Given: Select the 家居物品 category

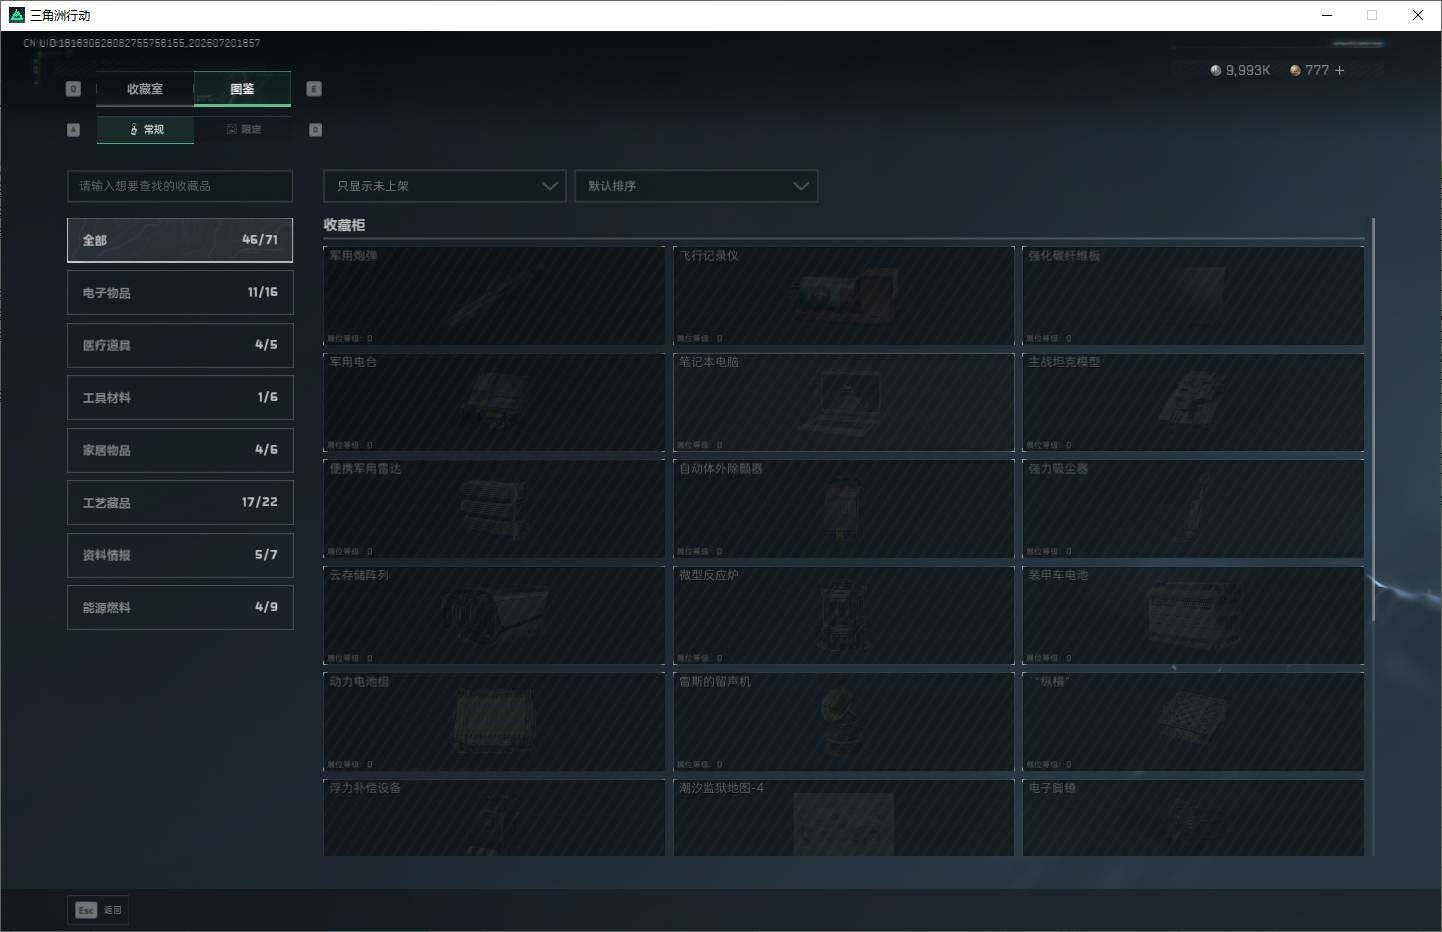Looking at the screenshot, I should (180, 450).
